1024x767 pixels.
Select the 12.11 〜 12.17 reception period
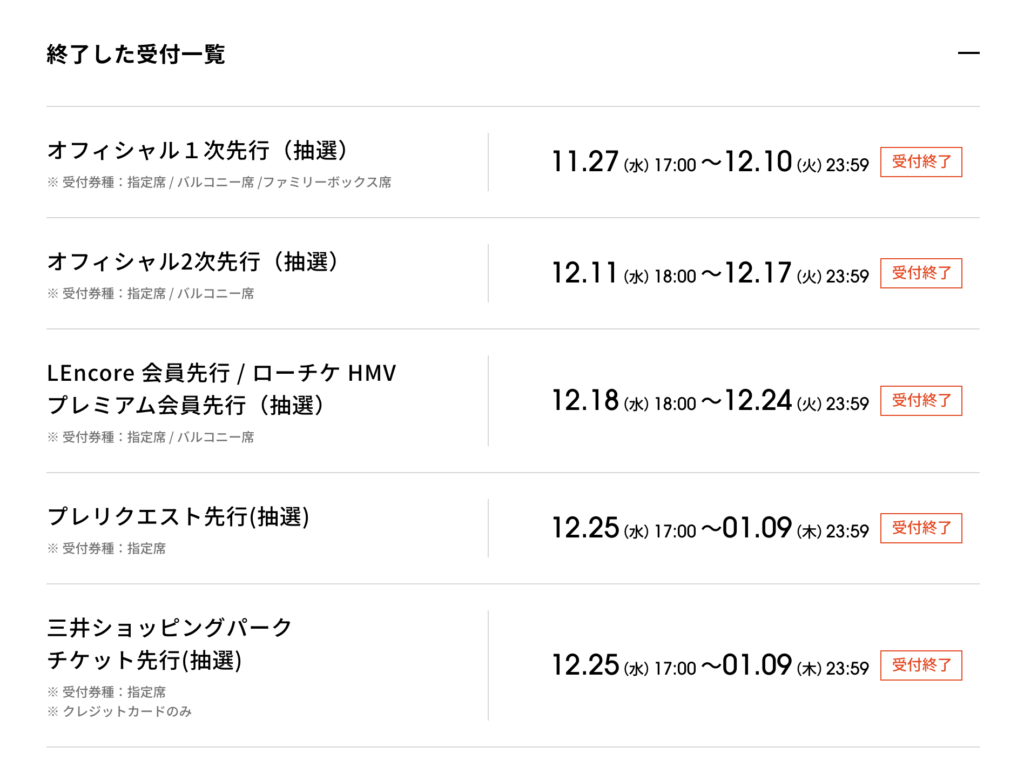(710, 273)
